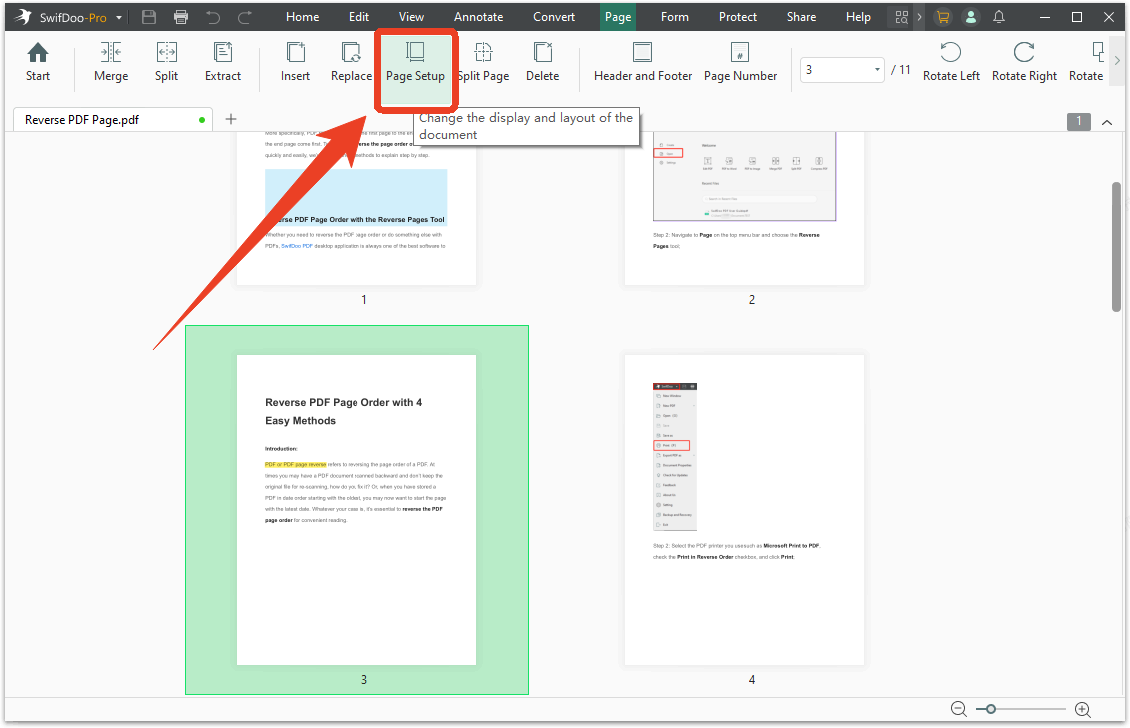Select page 4 thumbnail
This screenshot has height=728, width=1130.
click(744, 510)
